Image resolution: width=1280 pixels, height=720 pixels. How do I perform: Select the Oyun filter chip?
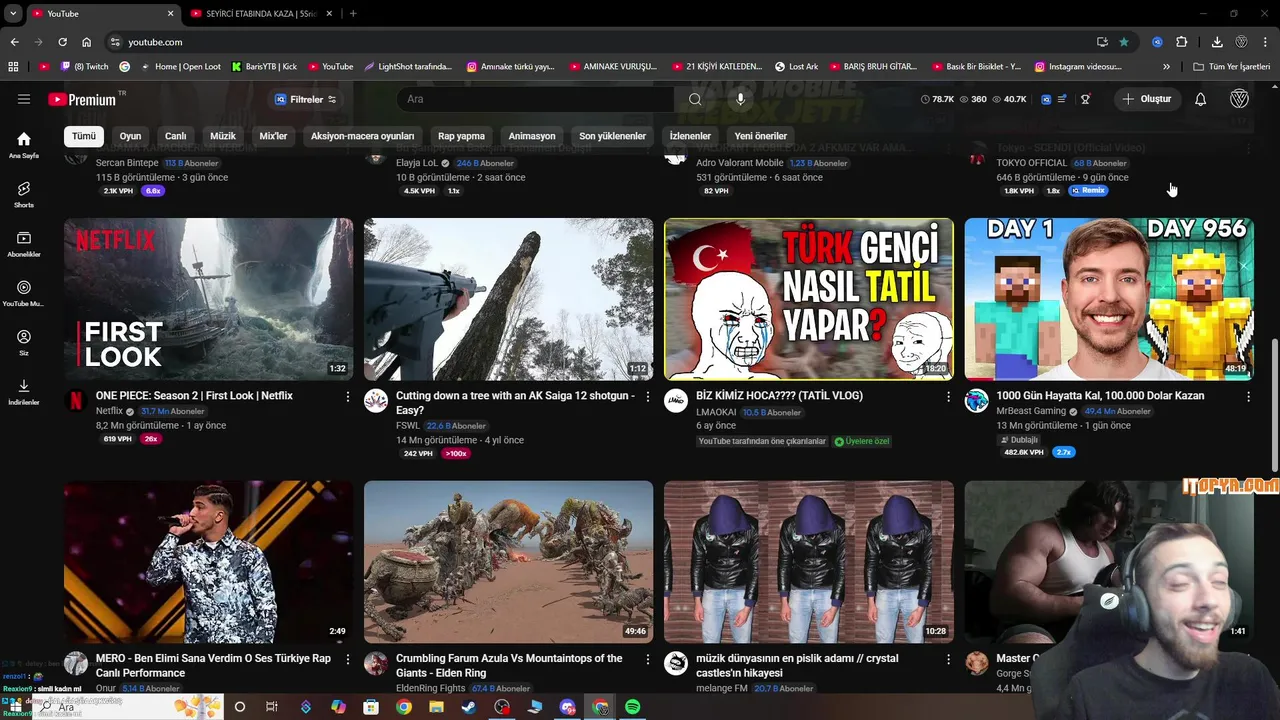click(x=131, y=136)
